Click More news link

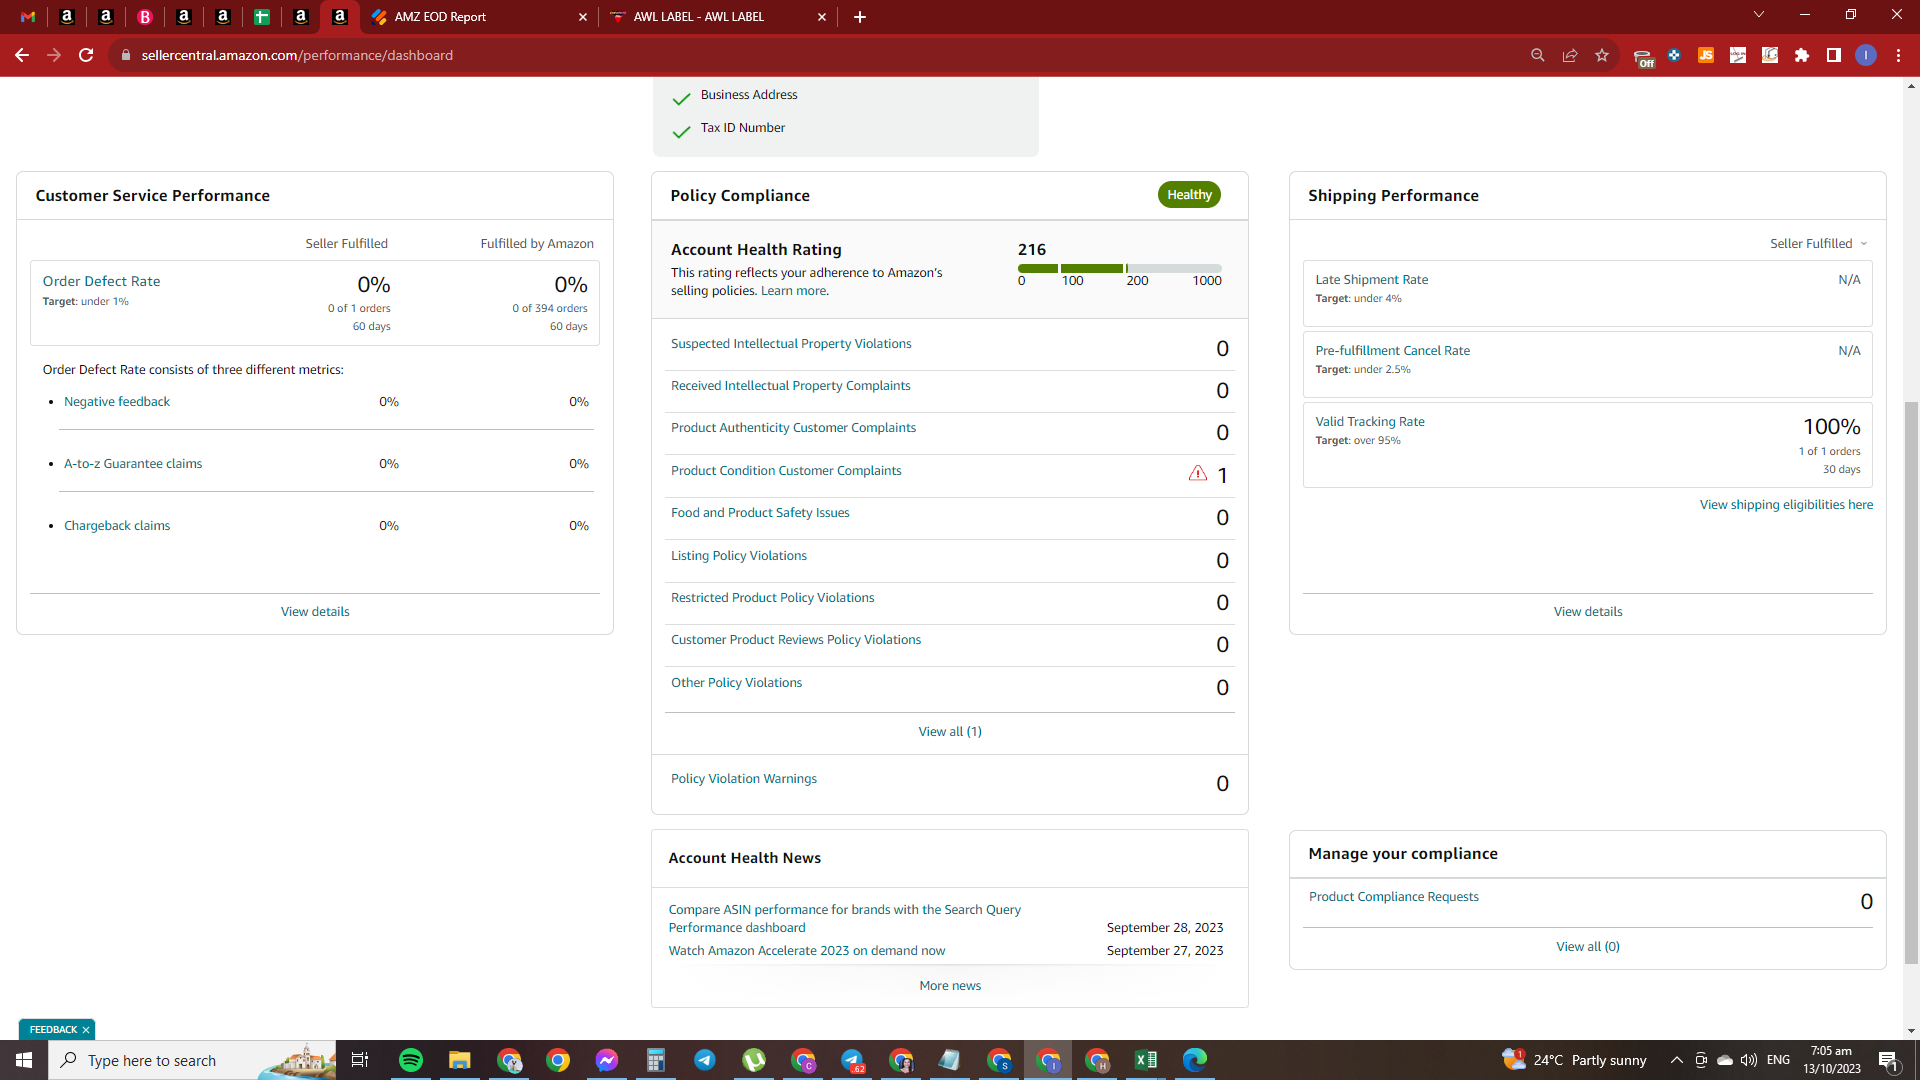click(x=950, y=986)
